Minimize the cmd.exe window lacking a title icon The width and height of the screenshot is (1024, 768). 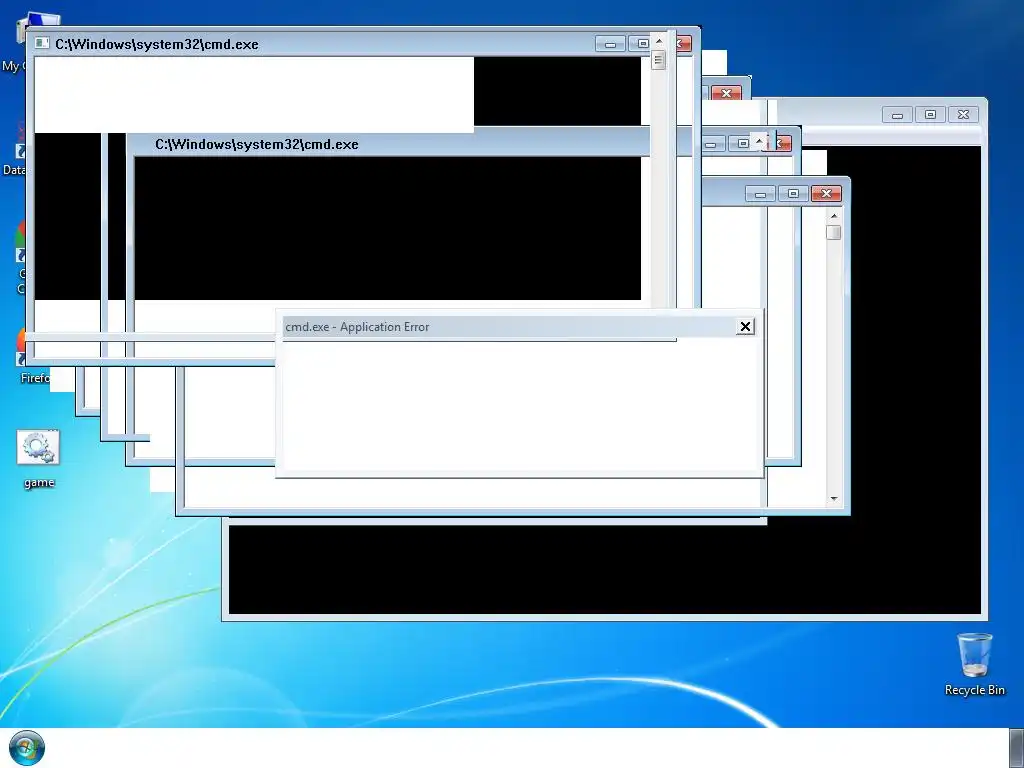click(712, 144)
